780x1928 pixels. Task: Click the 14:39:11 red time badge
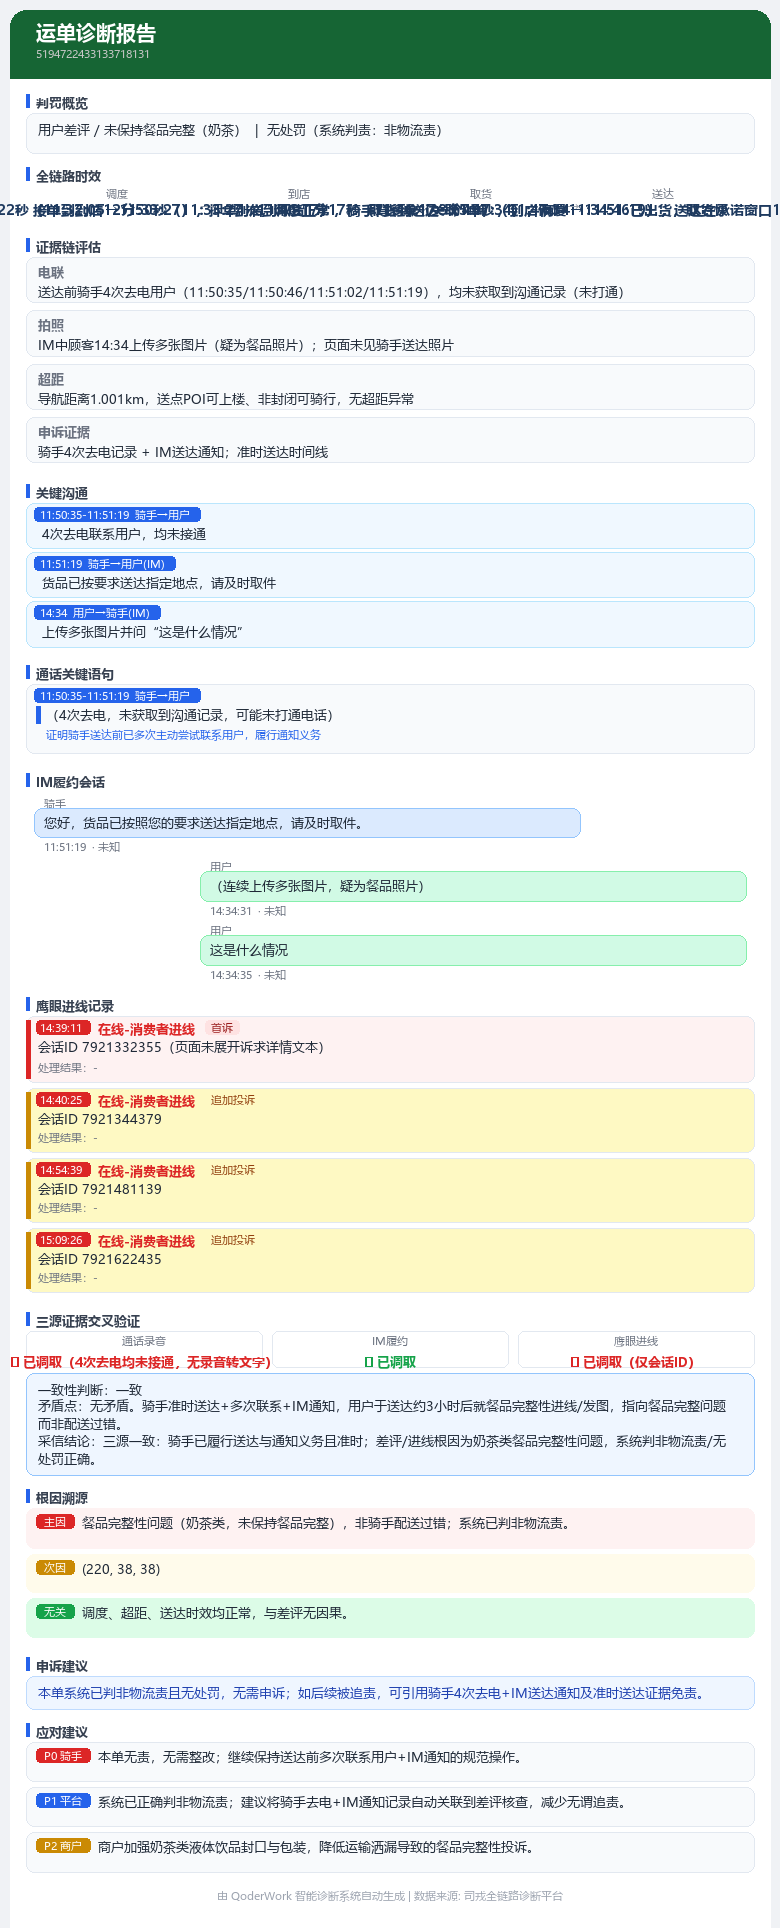point(62,1028)
